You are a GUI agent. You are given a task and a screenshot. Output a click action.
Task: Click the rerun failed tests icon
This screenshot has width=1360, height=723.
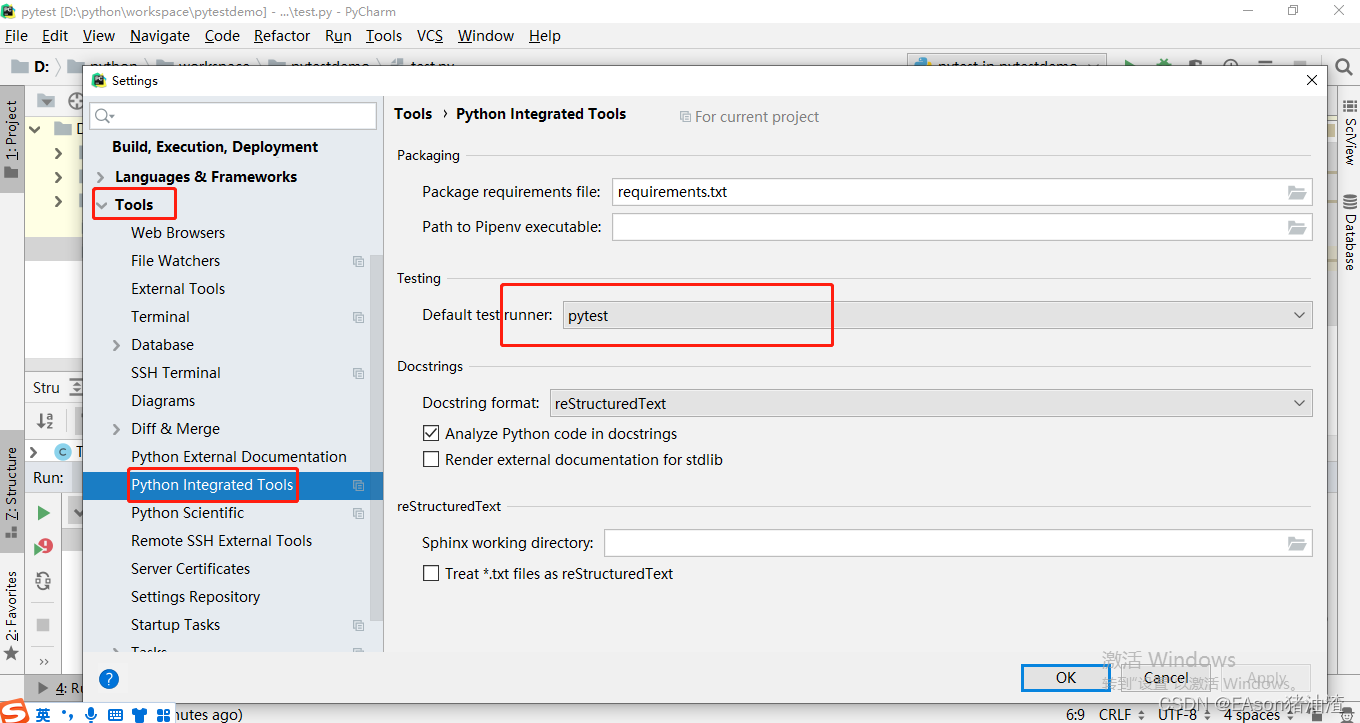point(43,547)
